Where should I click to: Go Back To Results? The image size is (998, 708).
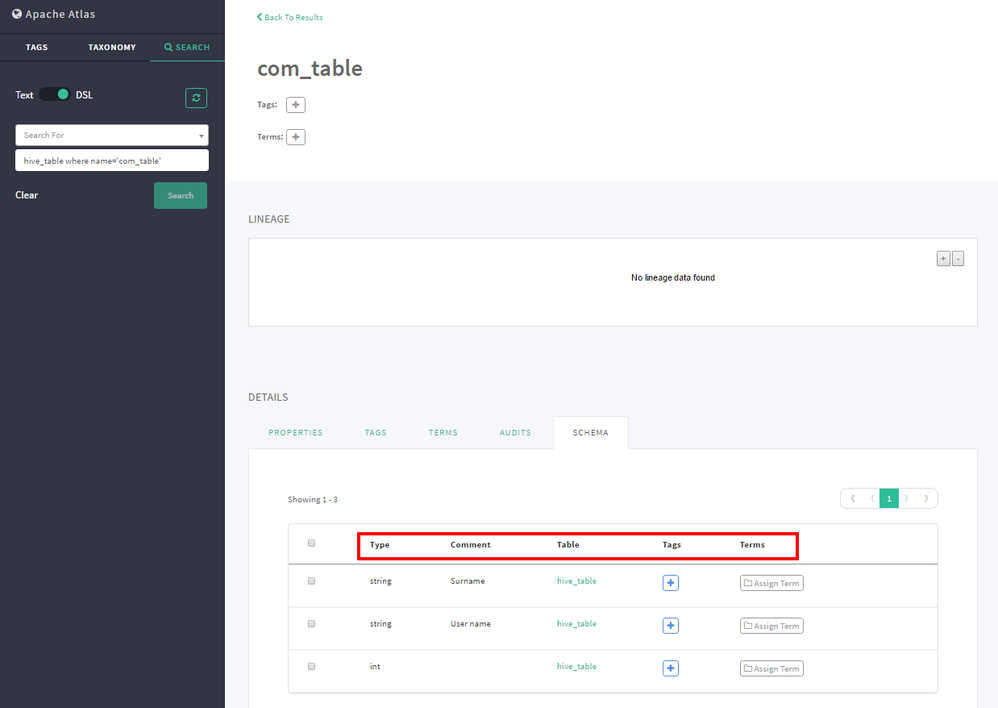(290, 17)
